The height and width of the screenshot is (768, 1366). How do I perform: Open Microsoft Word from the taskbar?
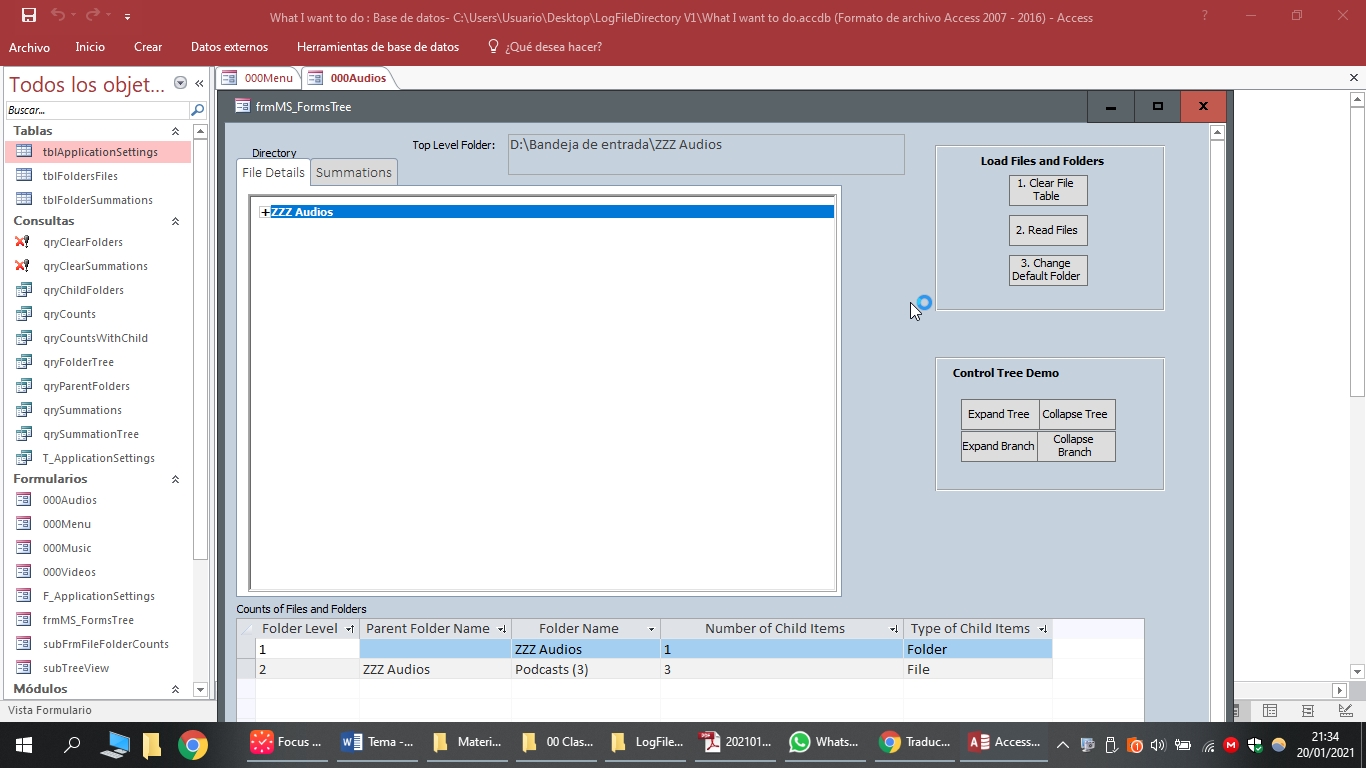click(378, 743)
